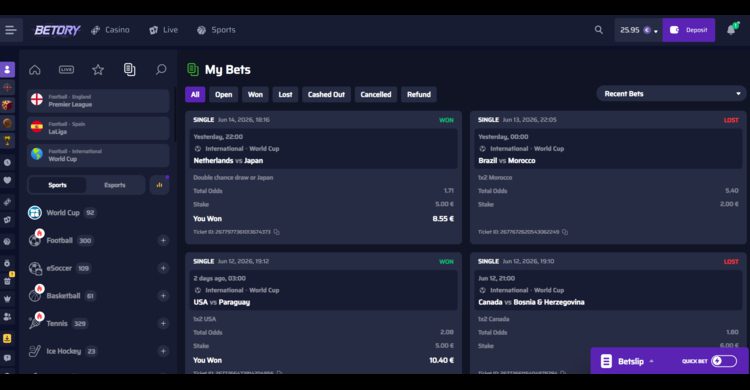Filter bets by Cancelled
Image resolution: width=750 pixels, height=390 pixels.
point(376,95)
